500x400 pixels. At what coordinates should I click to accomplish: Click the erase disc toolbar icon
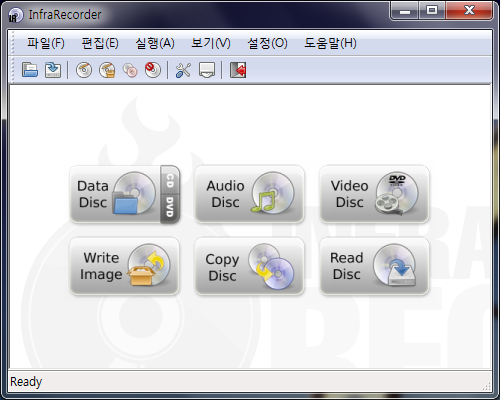point(153,70)
